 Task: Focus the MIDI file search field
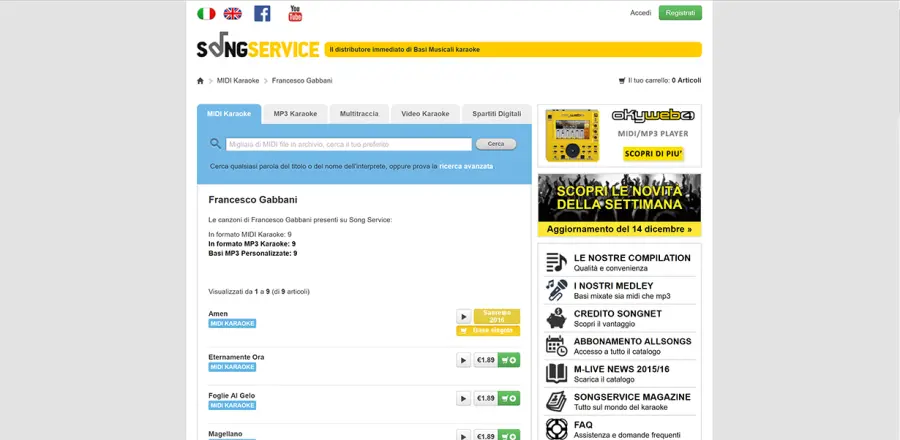(348, 144)
